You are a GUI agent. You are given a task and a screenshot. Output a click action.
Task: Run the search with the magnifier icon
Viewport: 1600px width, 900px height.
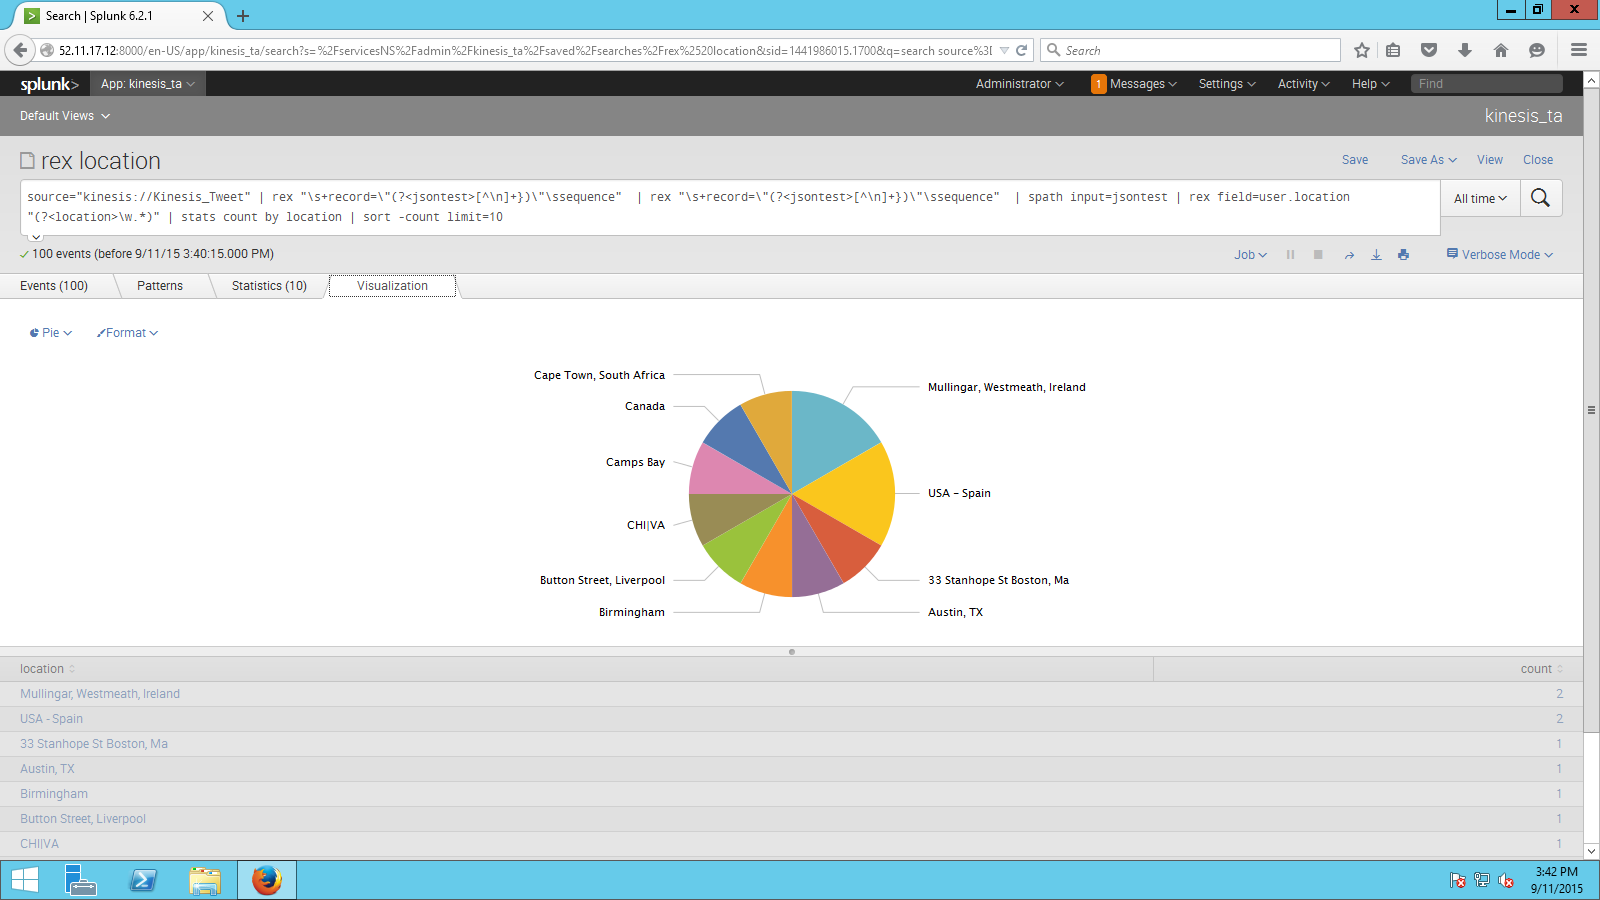click(x=1540, y=198)
